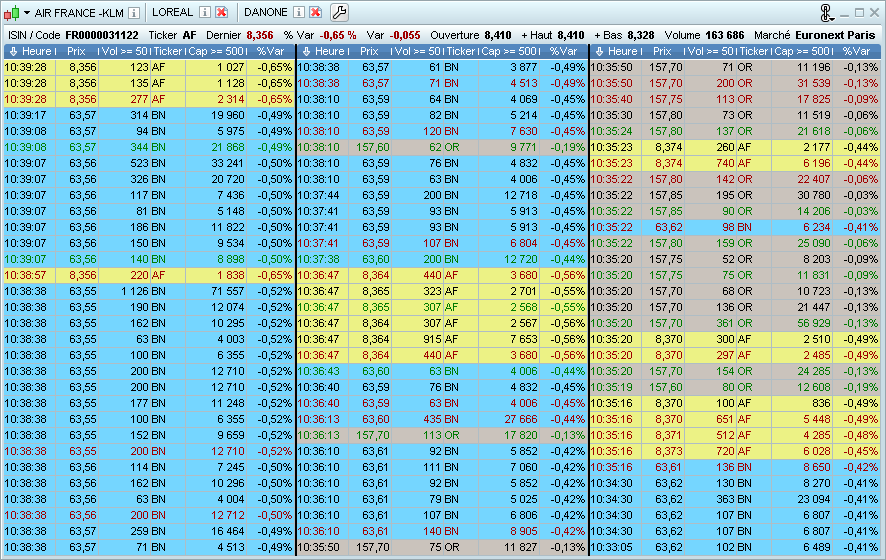Click the %Var header in the middle panel

pos(563,51)
